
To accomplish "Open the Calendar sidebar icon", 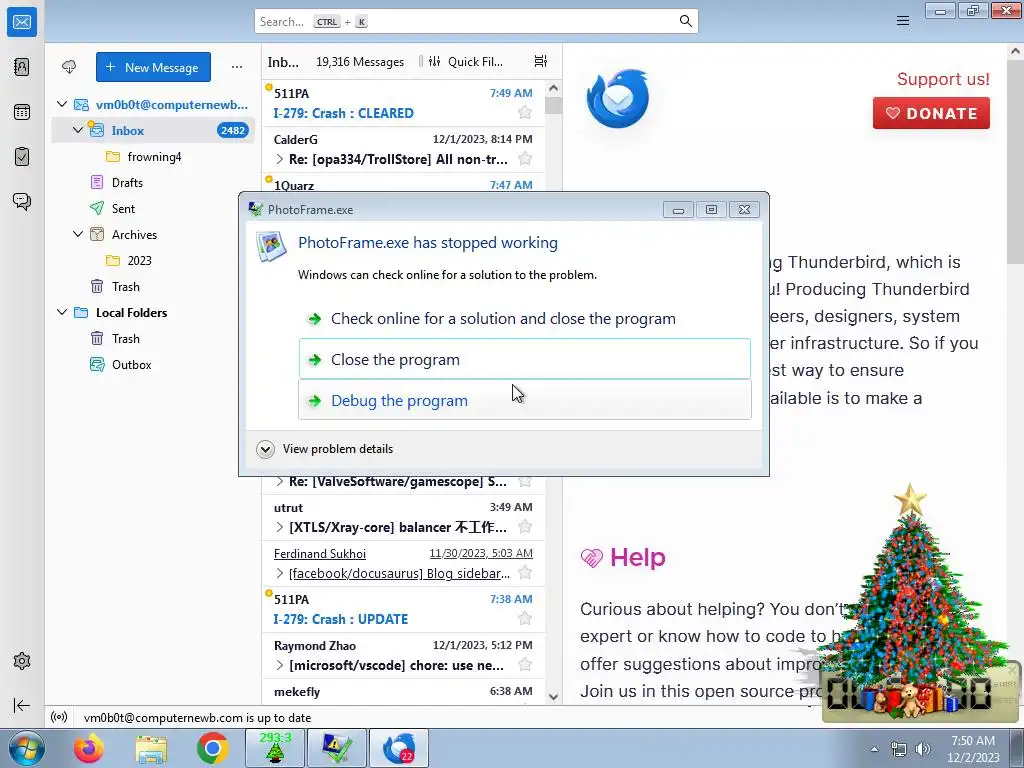I will pyautogui.click(x=22, y=112).
